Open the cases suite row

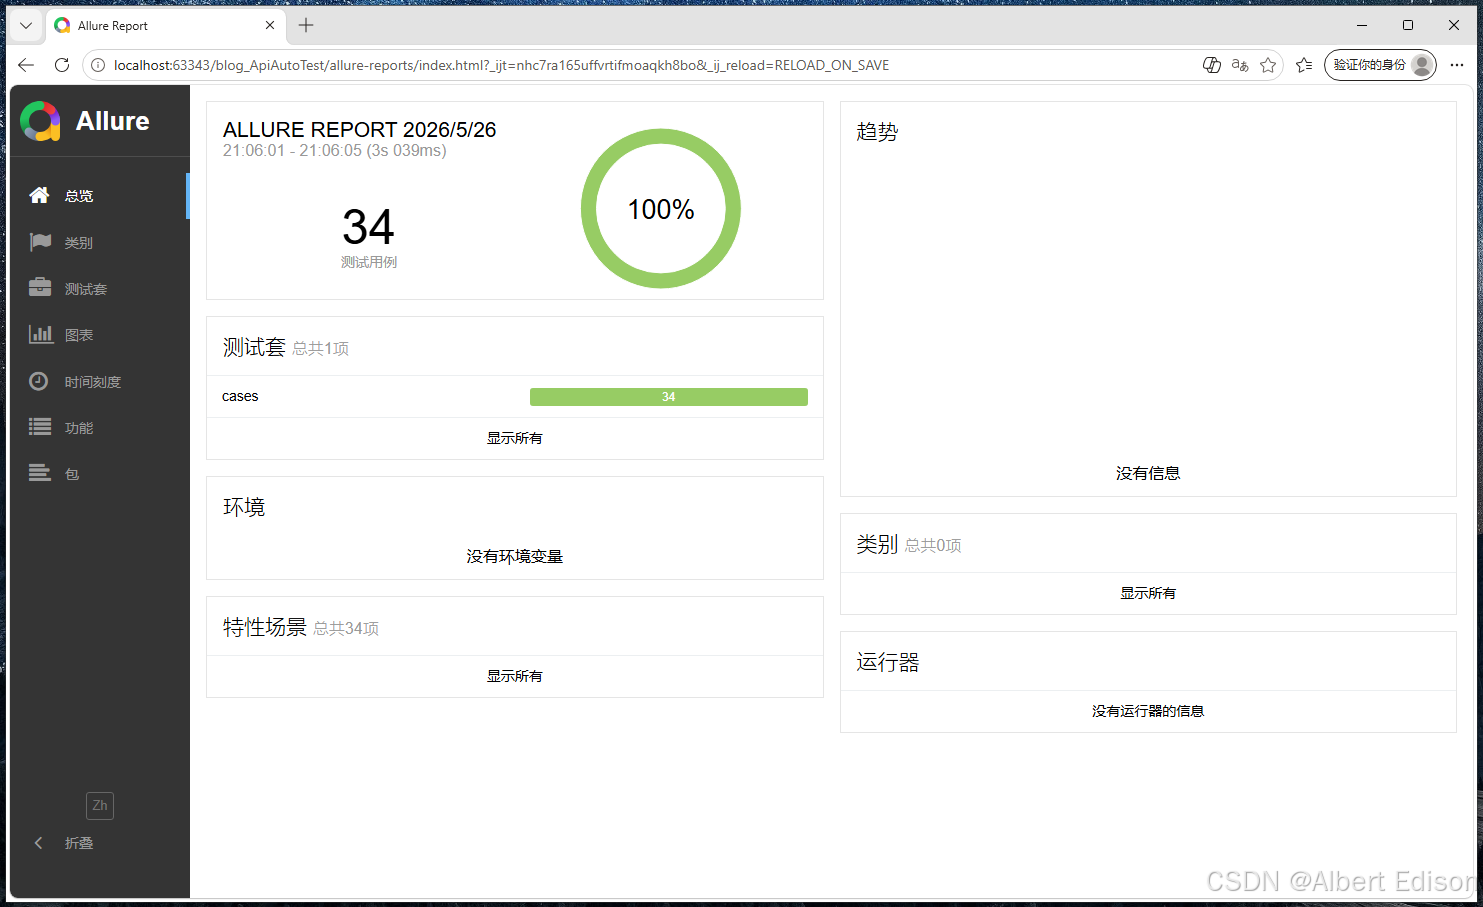pyautogui.click(x=515, y=396)
